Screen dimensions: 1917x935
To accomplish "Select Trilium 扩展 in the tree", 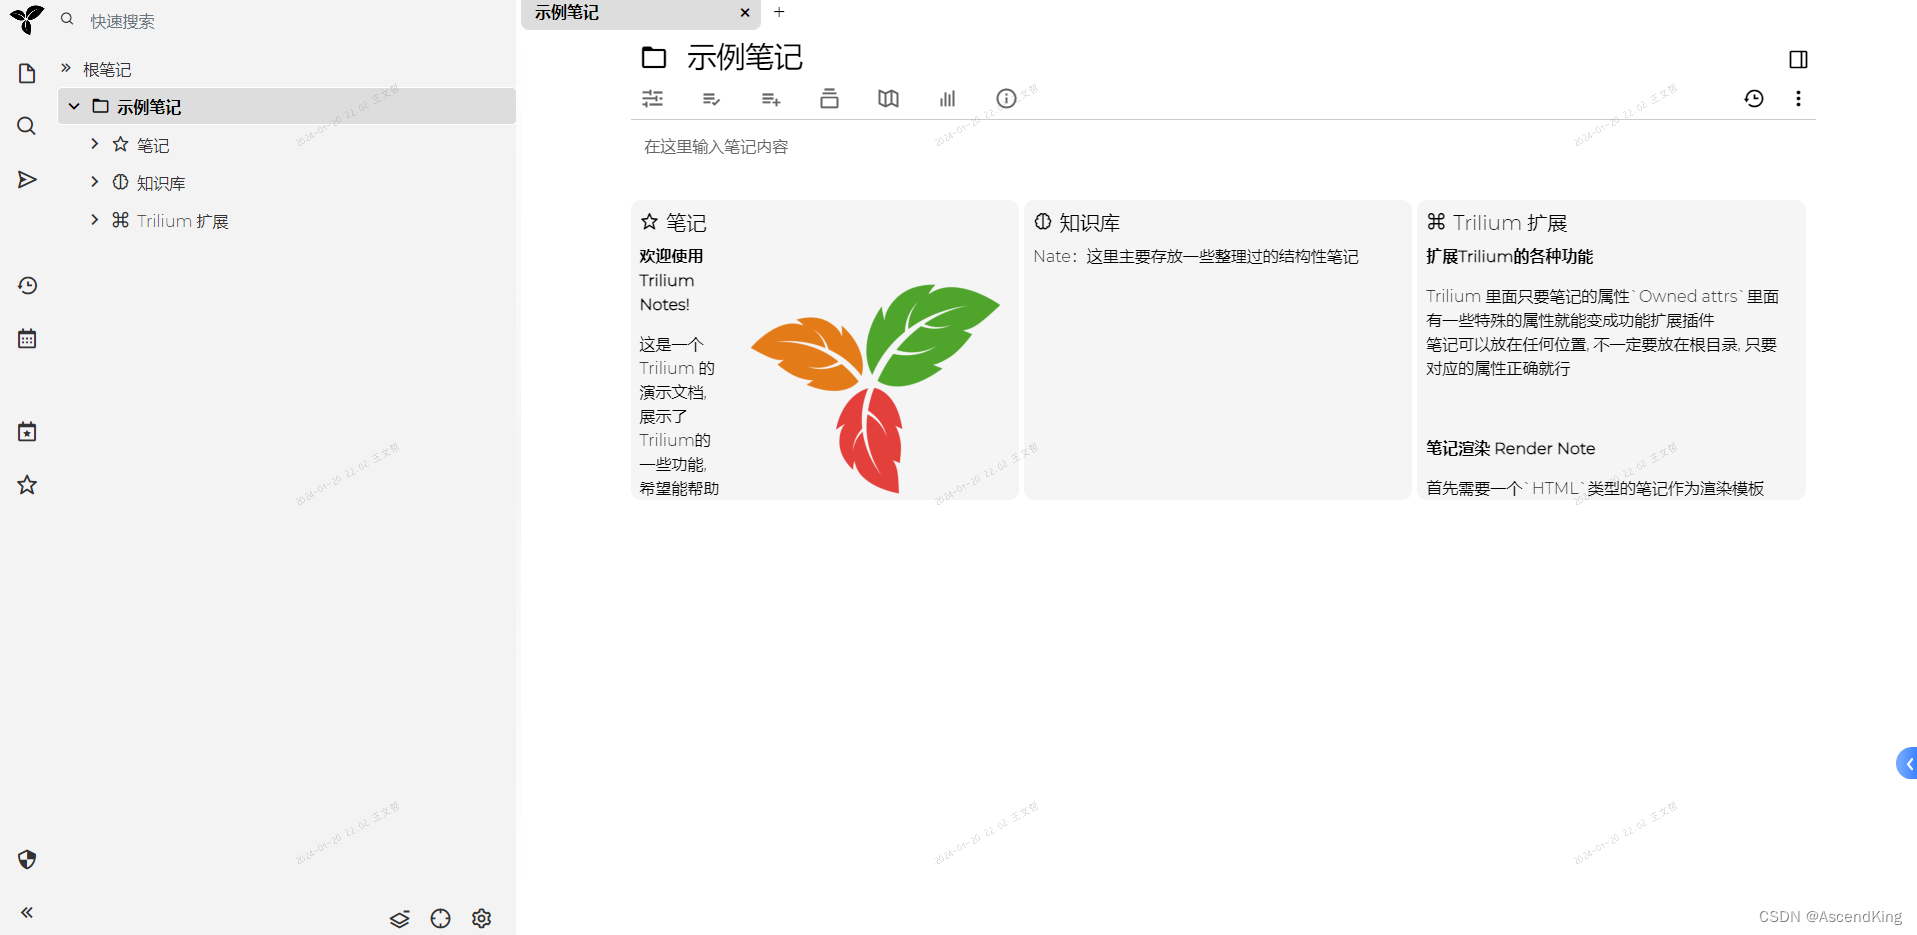I will click(183, 221).
